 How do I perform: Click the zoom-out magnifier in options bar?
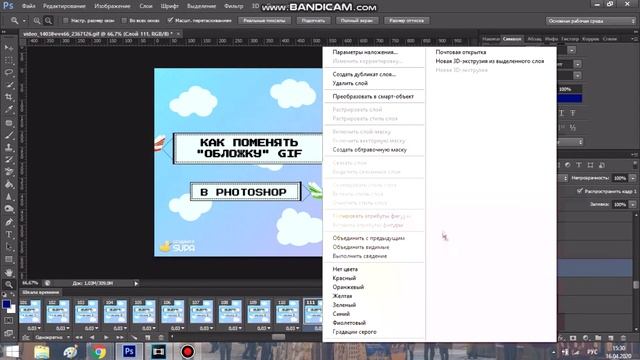click(48, 20)
